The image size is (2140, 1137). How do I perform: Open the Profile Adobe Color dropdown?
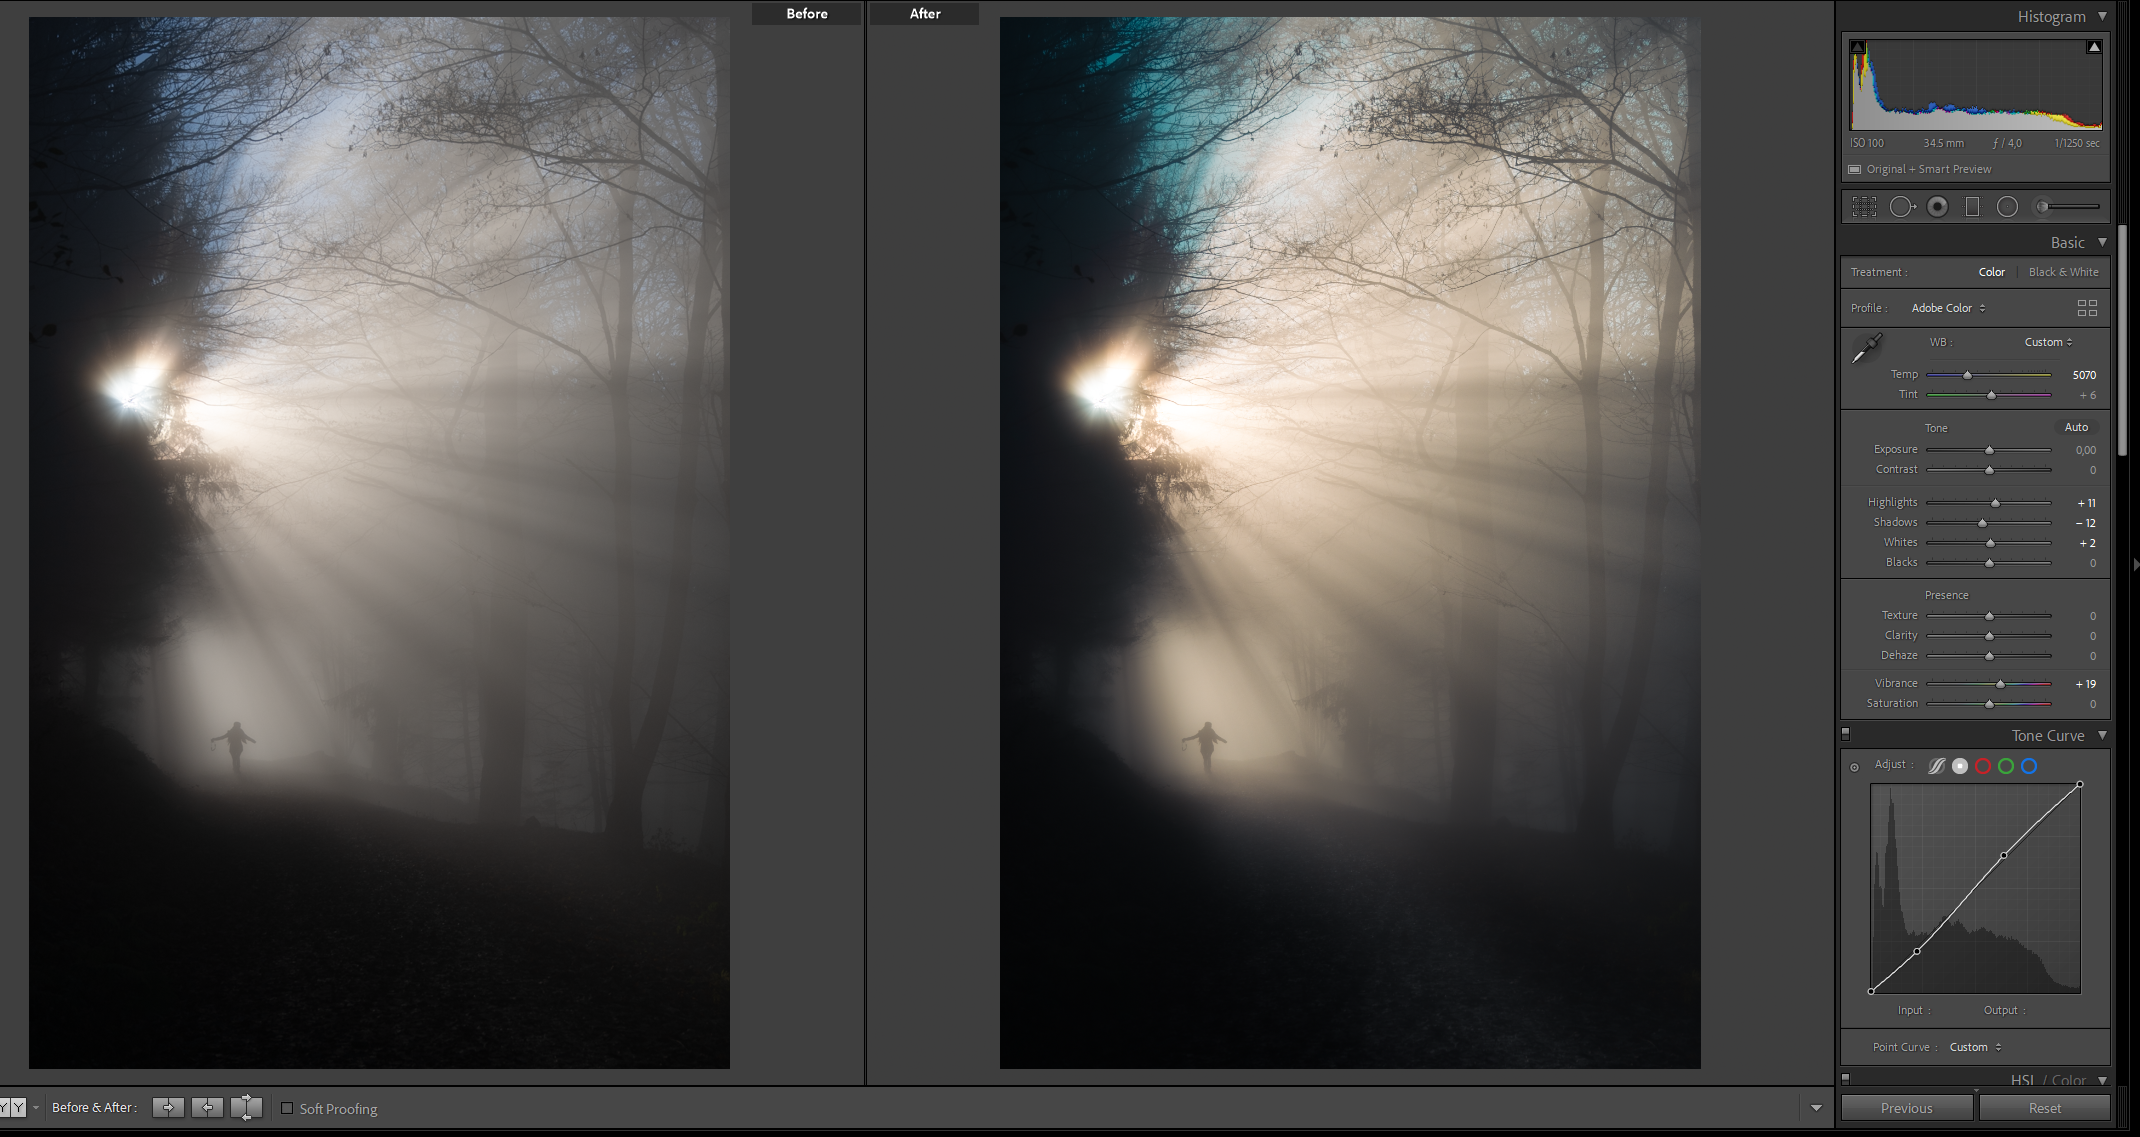pos(1948,308)
